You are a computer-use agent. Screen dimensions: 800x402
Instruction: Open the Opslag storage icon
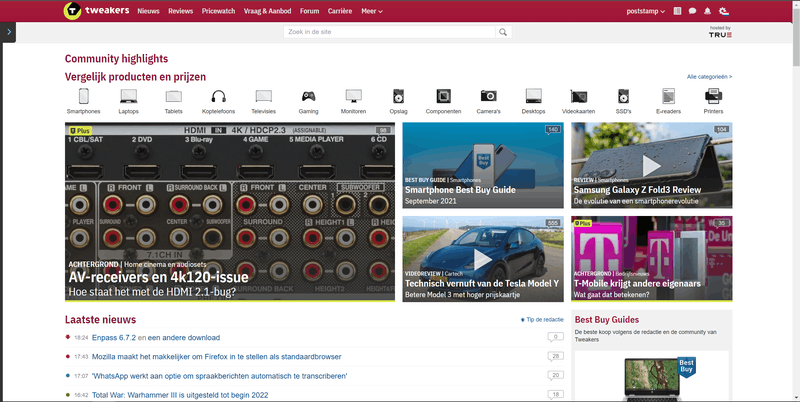coord(398,96)
